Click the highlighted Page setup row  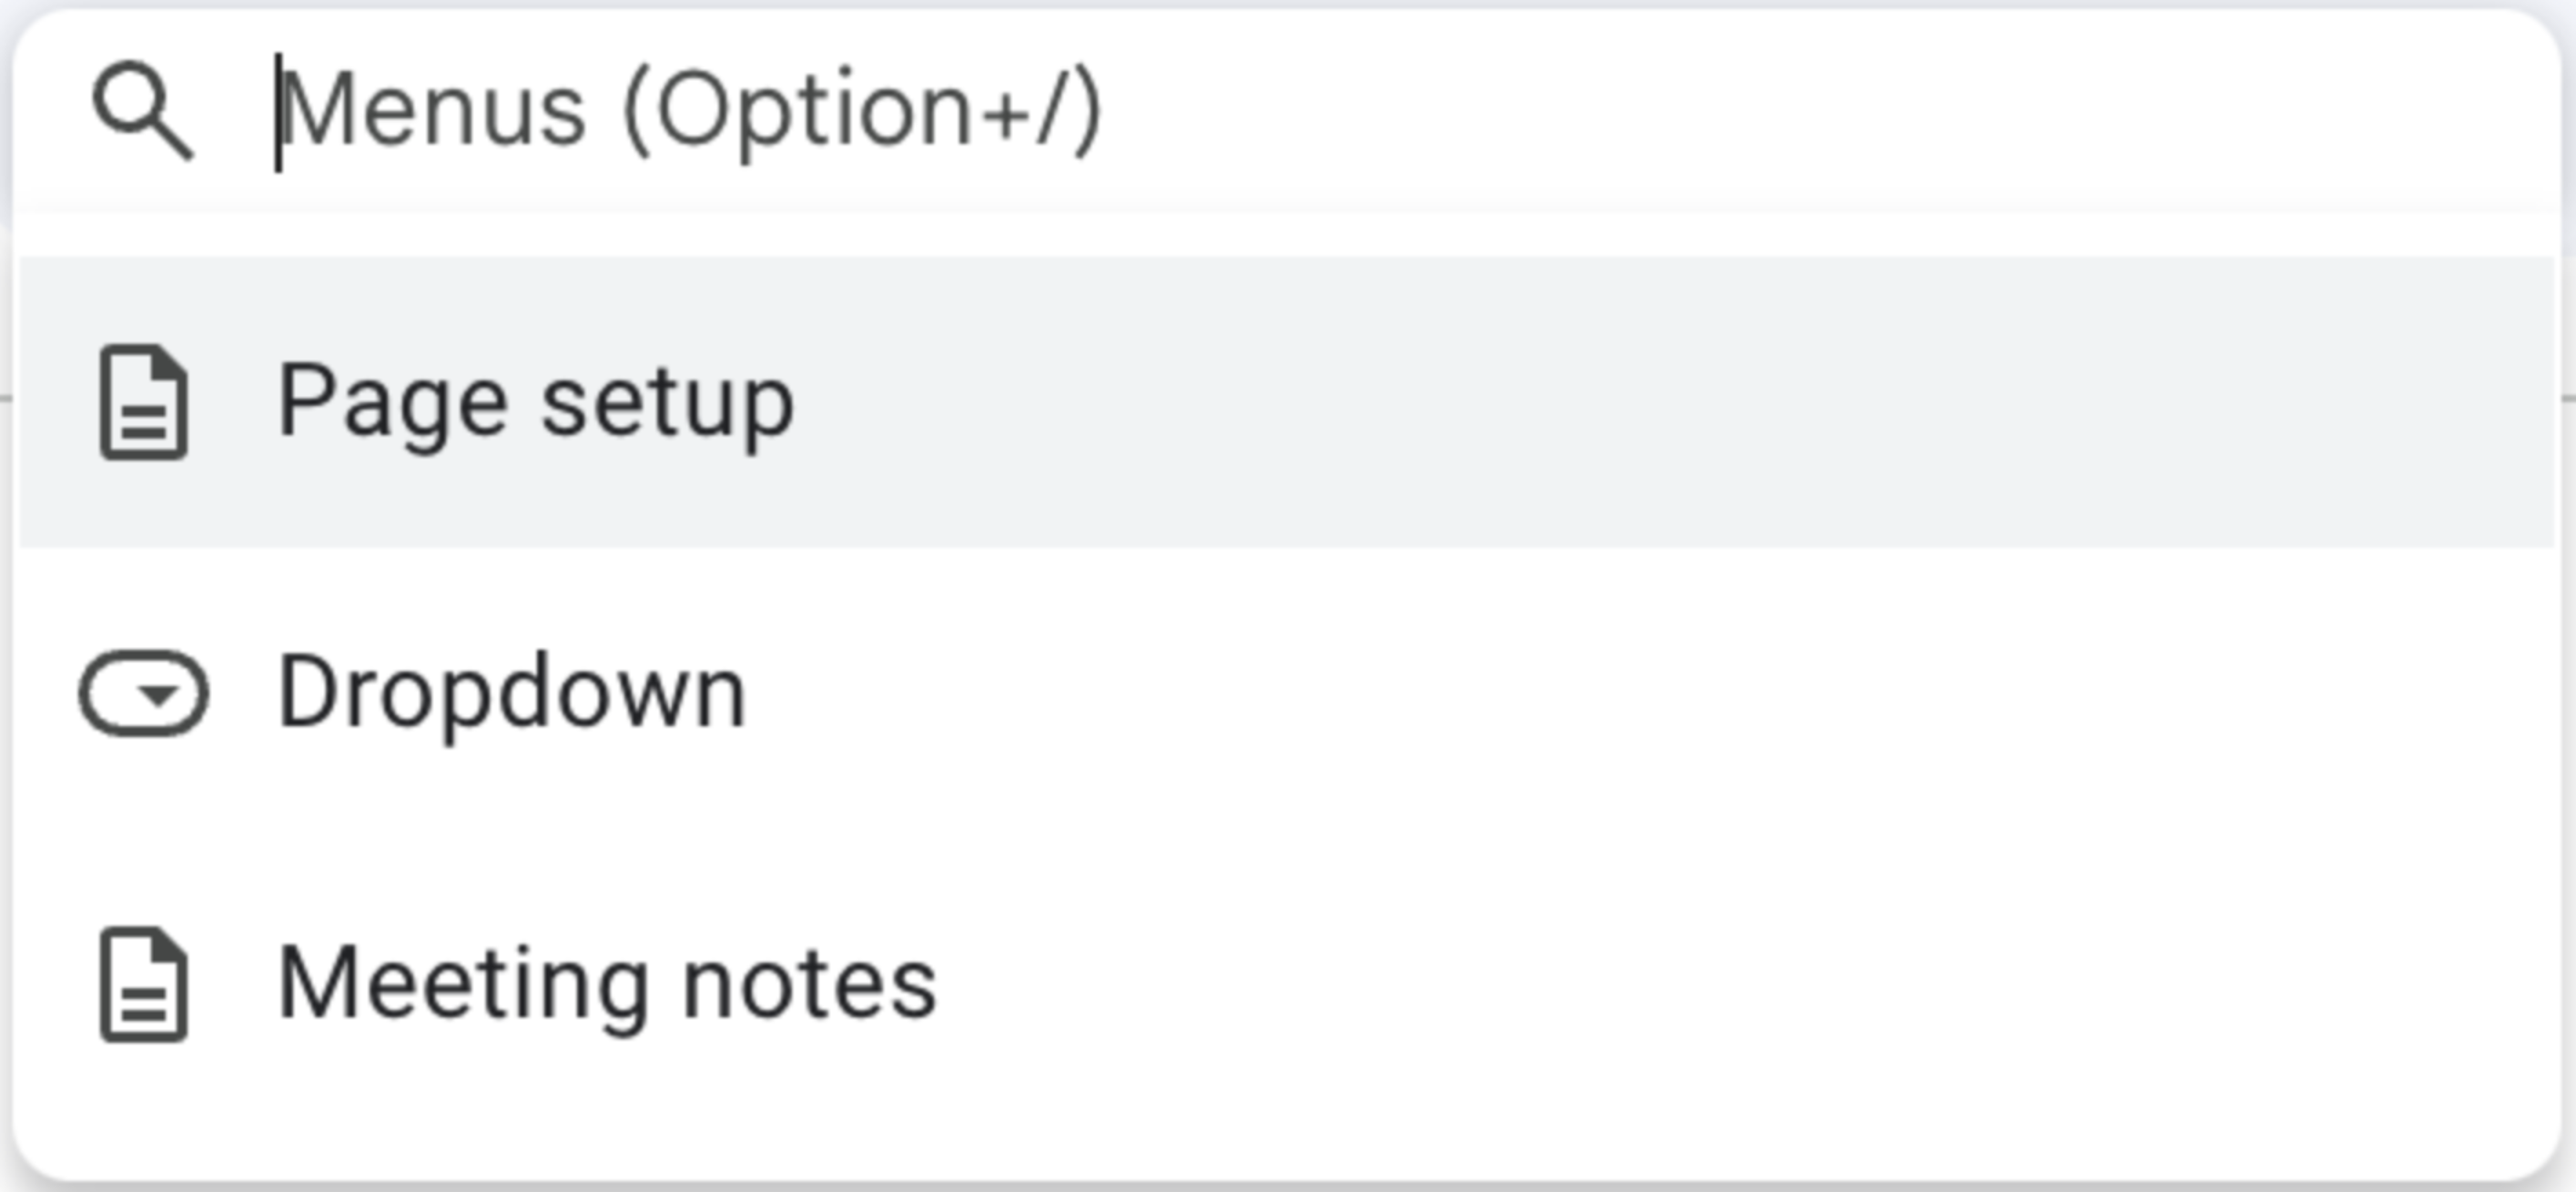1600,402
